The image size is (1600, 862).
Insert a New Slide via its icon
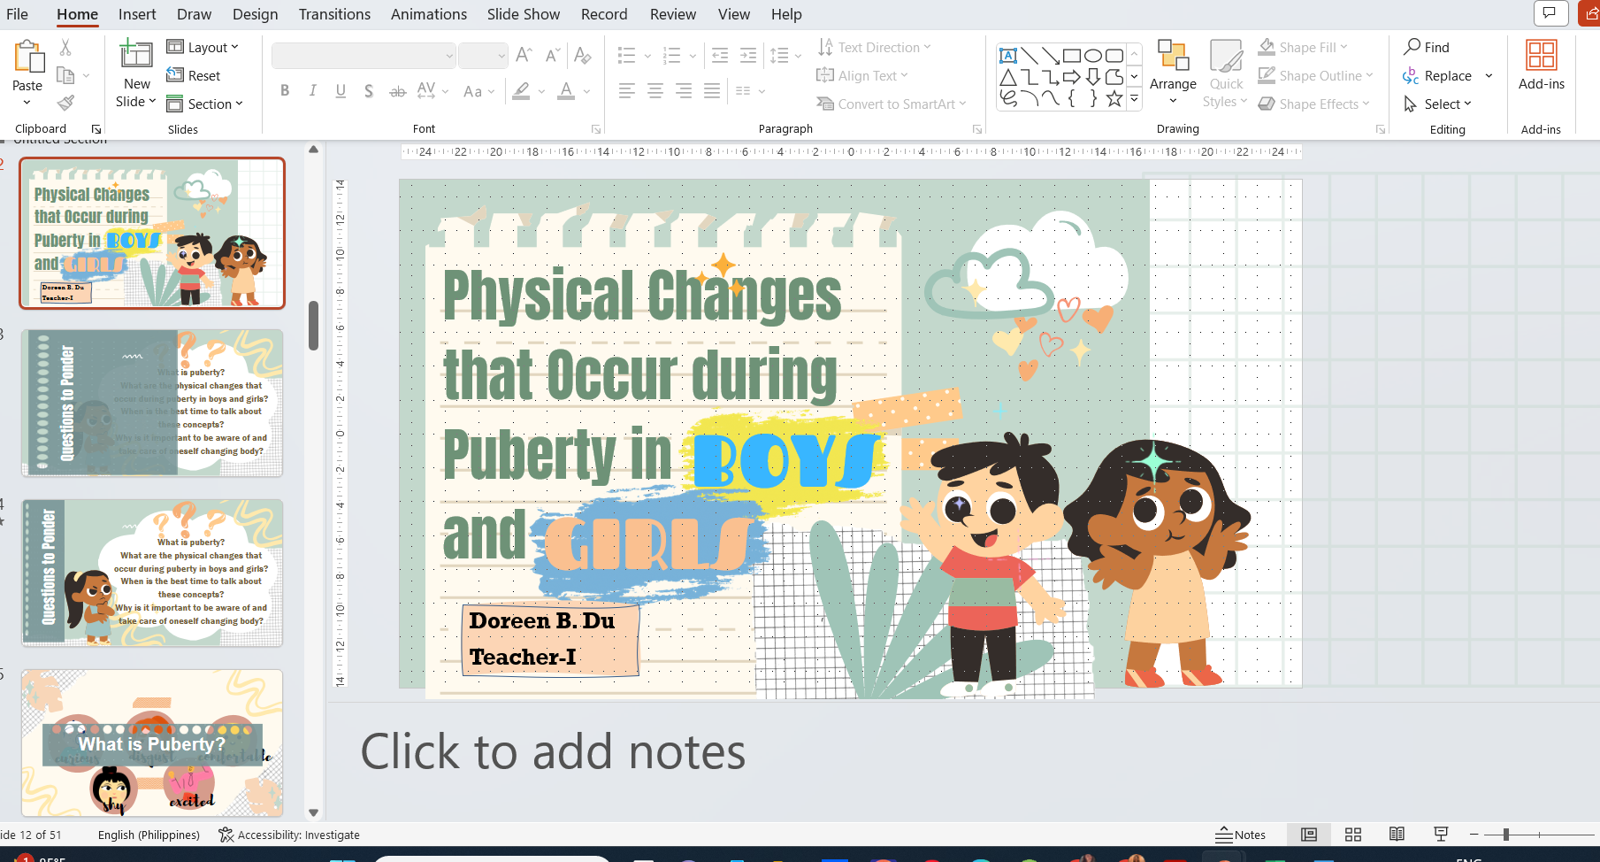tap(136, 55)
